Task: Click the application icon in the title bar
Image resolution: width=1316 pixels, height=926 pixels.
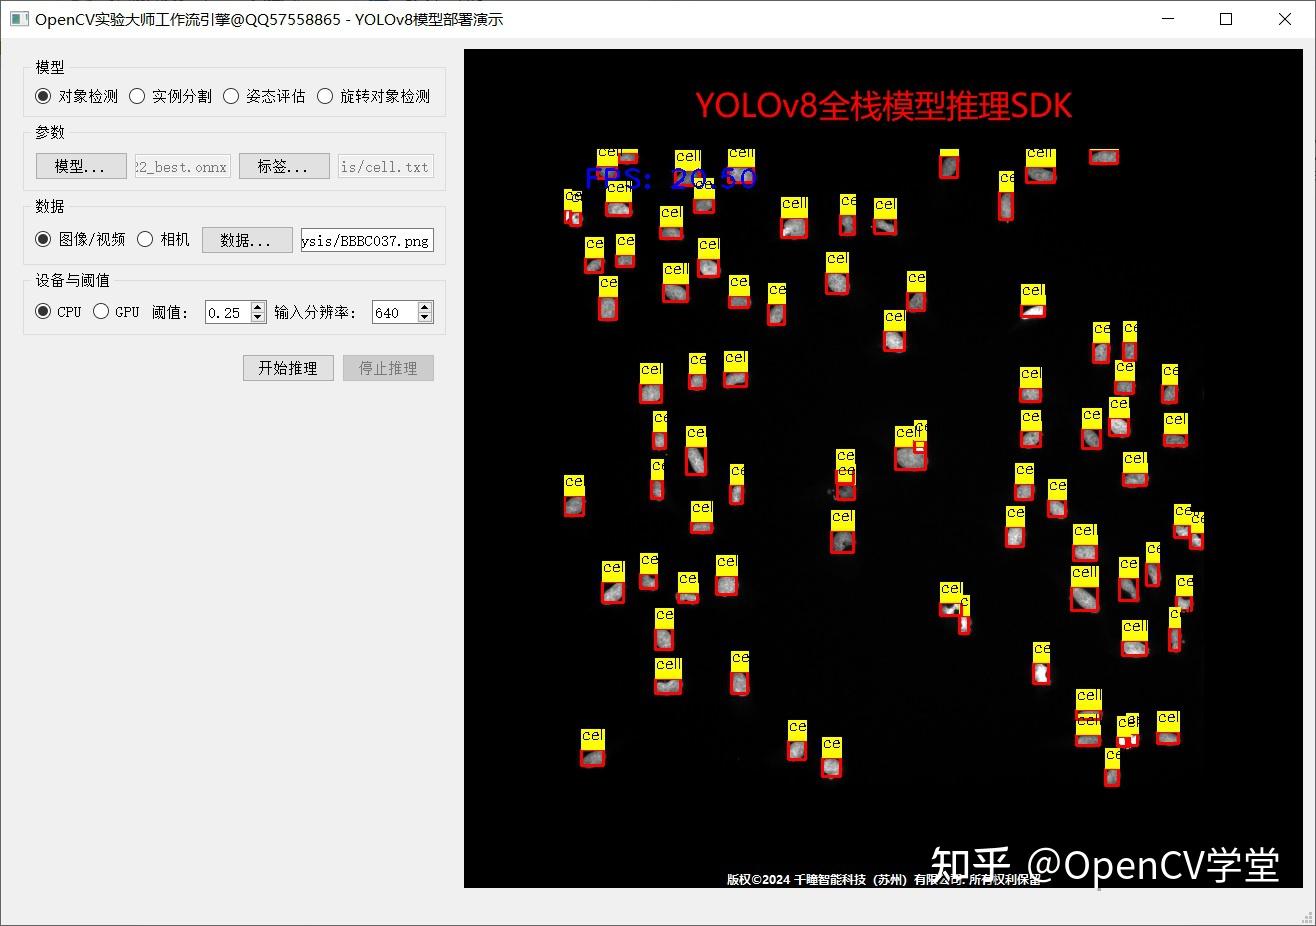Action: pos(18,18)
